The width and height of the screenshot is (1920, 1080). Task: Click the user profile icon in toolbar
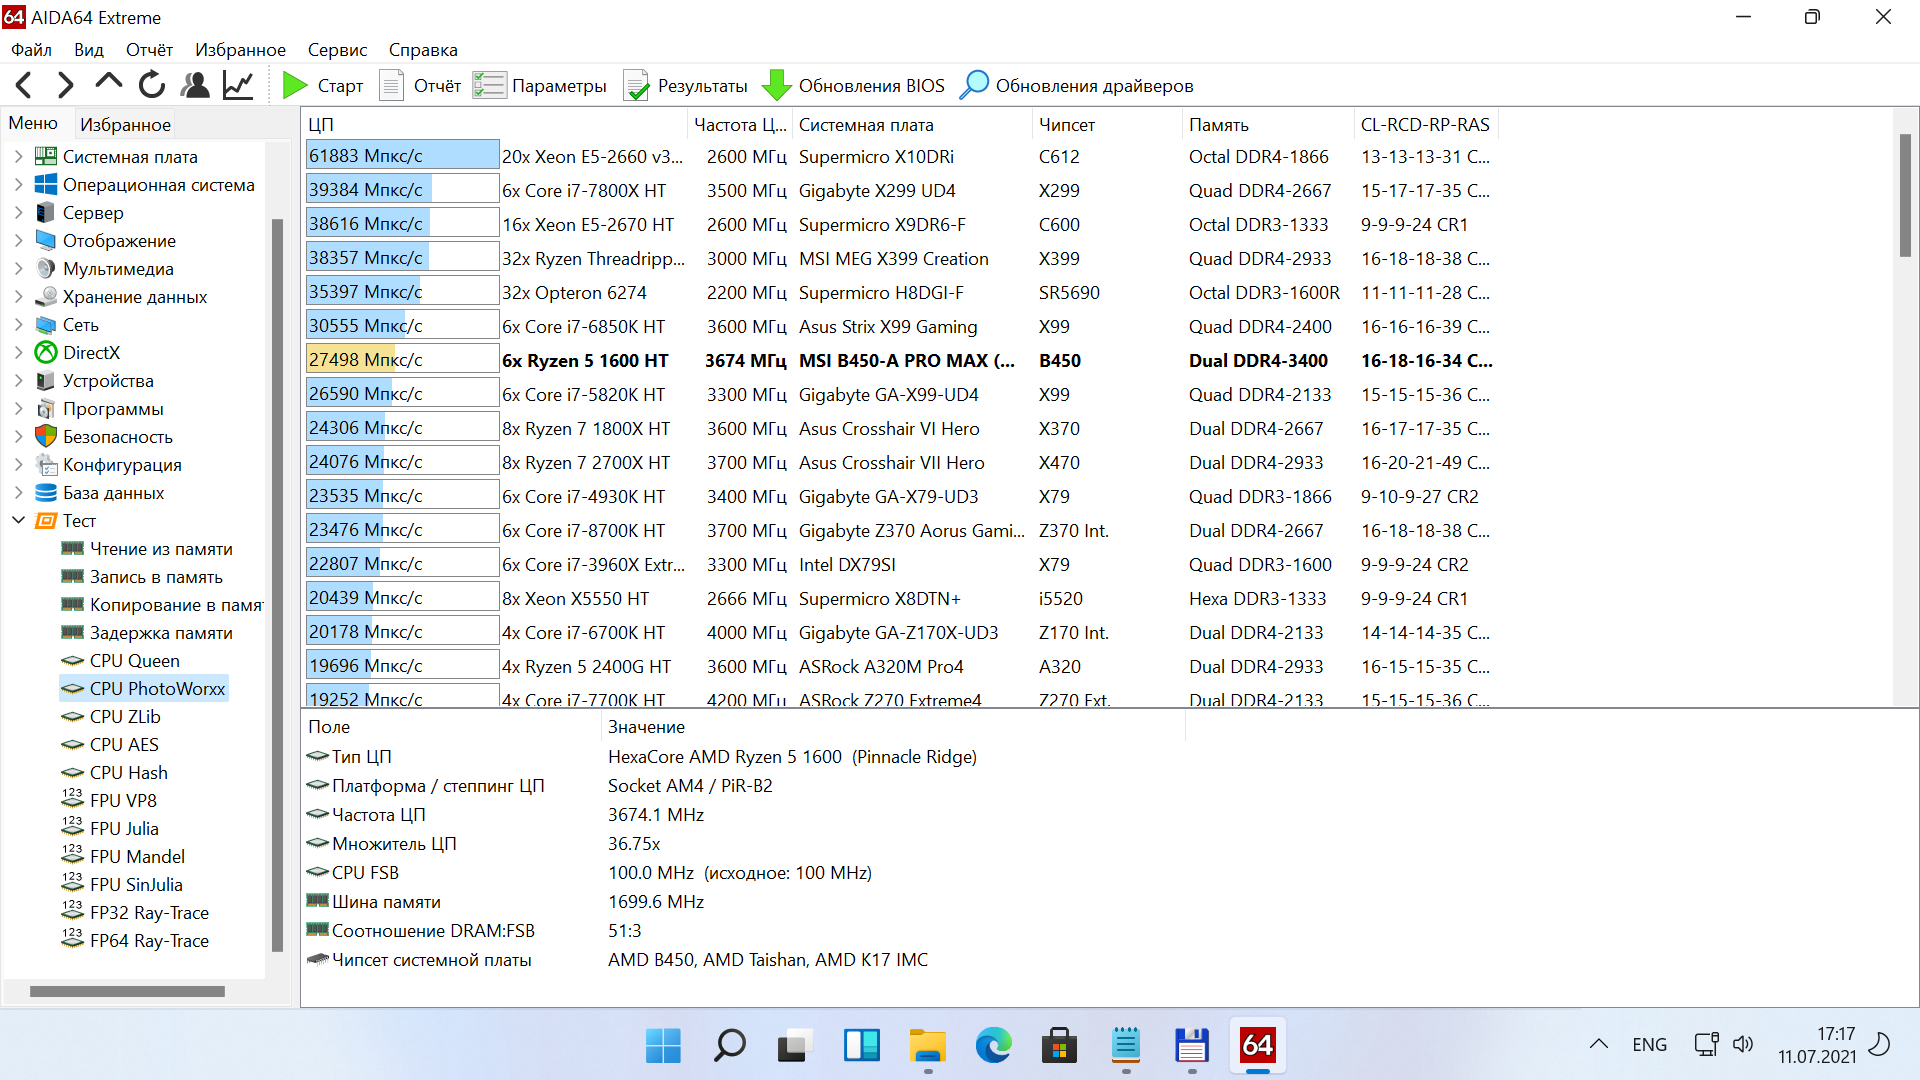click(195, 86)
